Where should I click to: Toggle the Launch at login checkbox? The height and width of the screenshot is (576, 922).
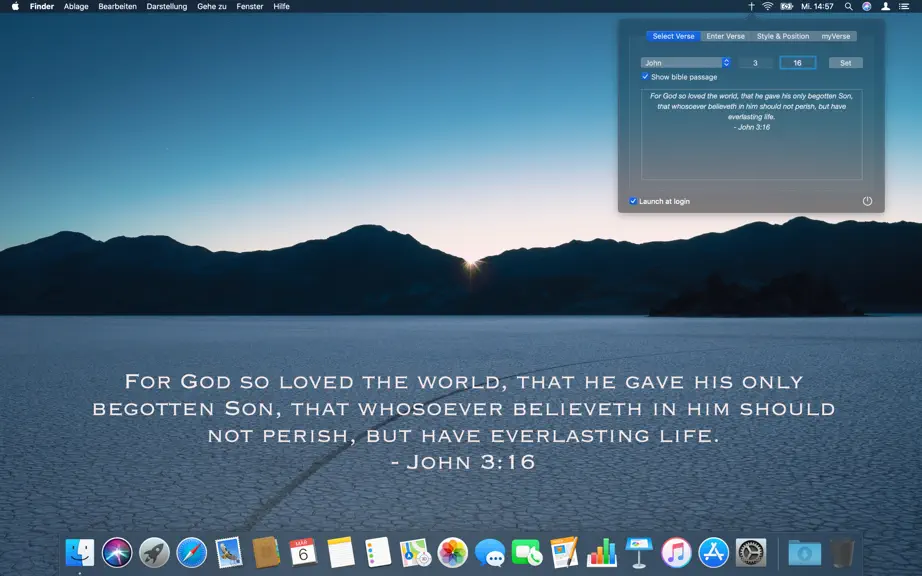(x=633, y=201)
